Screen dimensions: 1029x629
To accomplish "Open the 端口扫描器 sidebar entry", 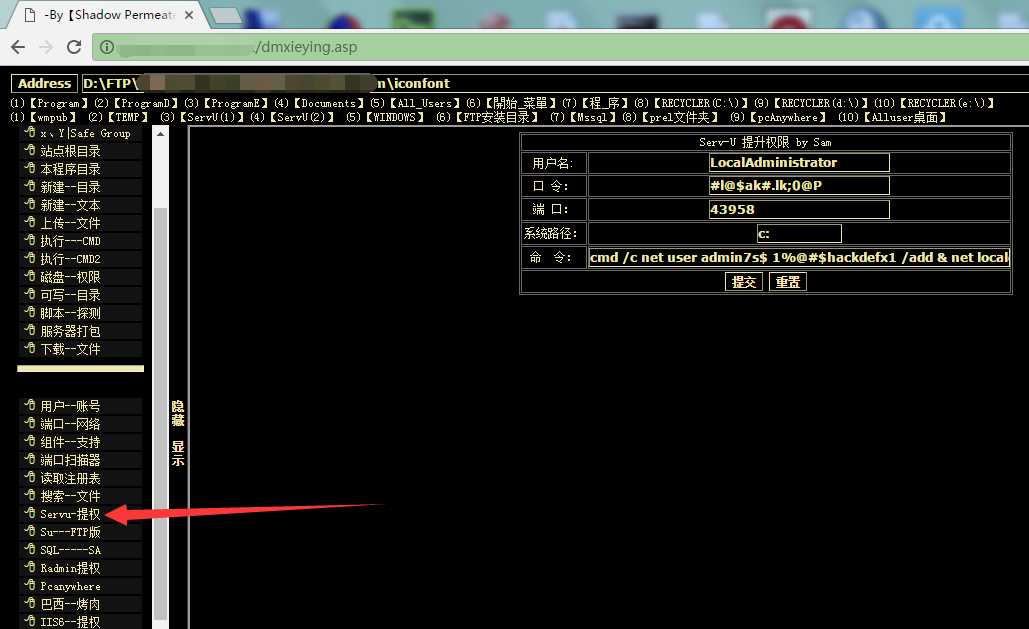I will [x=70, y=460].
